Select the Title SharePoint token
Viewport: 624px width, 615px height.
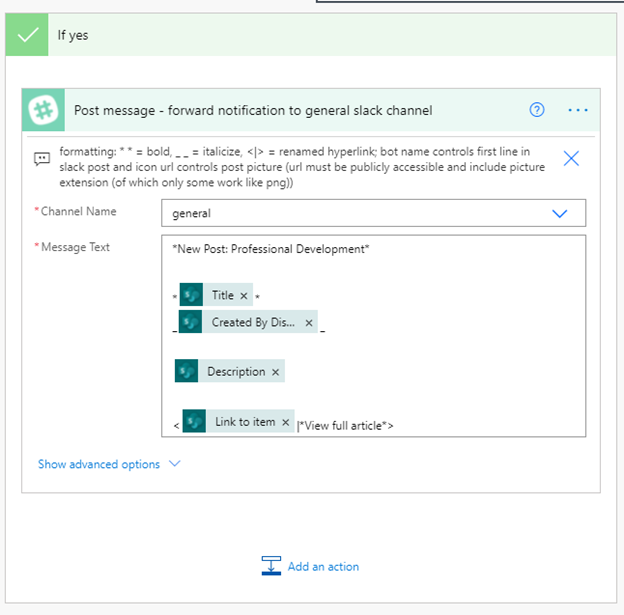coord(222,296)
